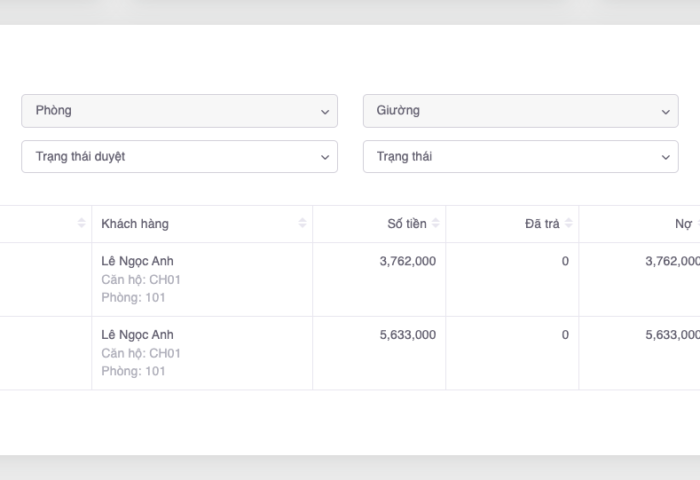Click sort arrows of the leftmost column
Image resolution: width=700 pixels, height=480 pixels.
pyautogui.click(x=82, y=224)
